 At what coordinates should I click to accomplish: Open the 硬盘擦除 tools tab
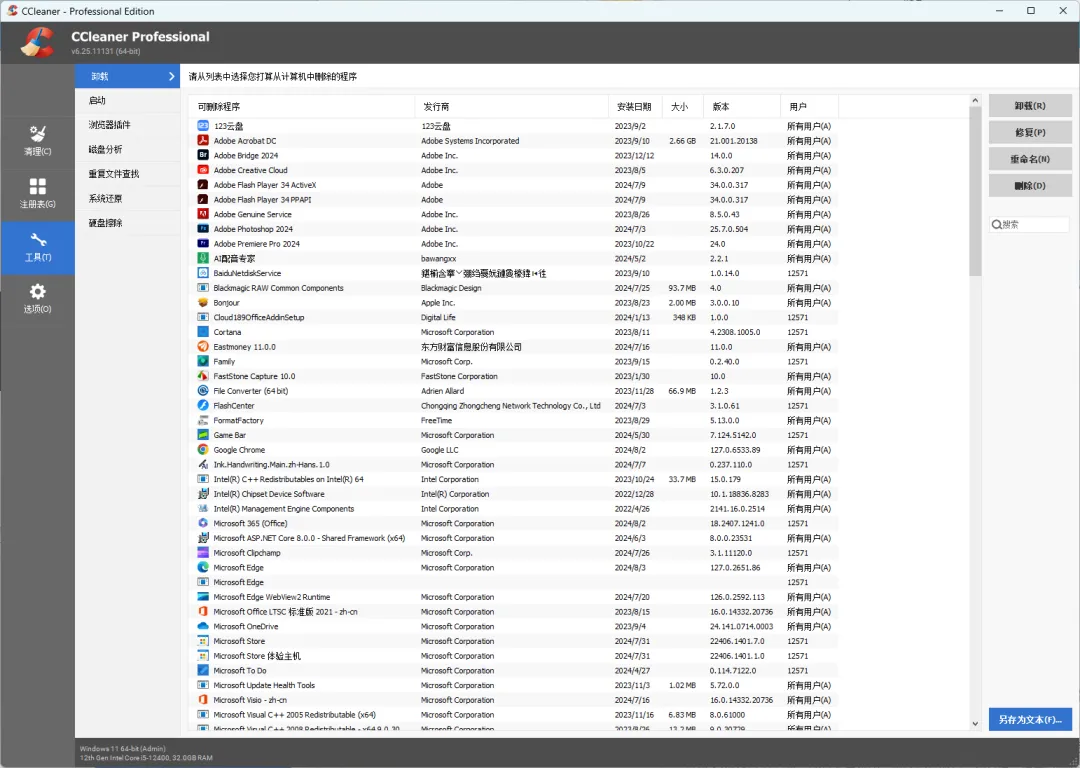pos(127,223)
